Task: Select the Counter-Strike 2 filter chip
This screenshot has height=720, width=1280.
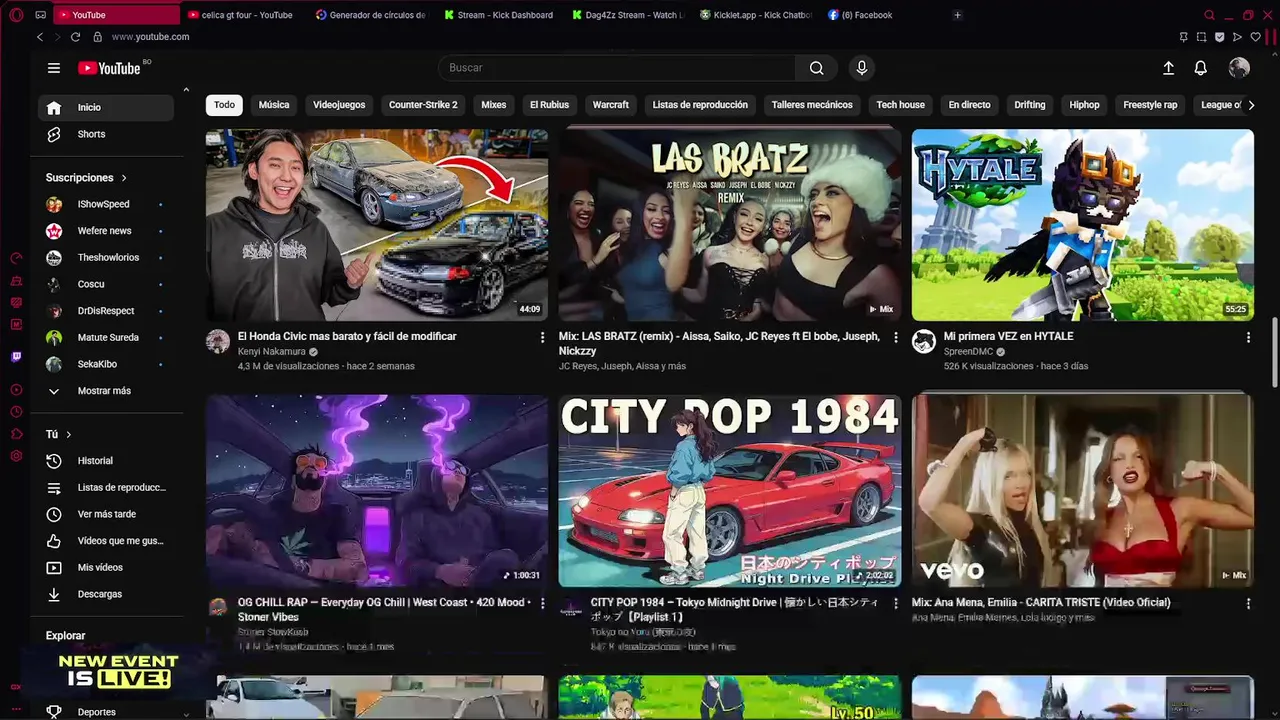Action: pos(423,105)
